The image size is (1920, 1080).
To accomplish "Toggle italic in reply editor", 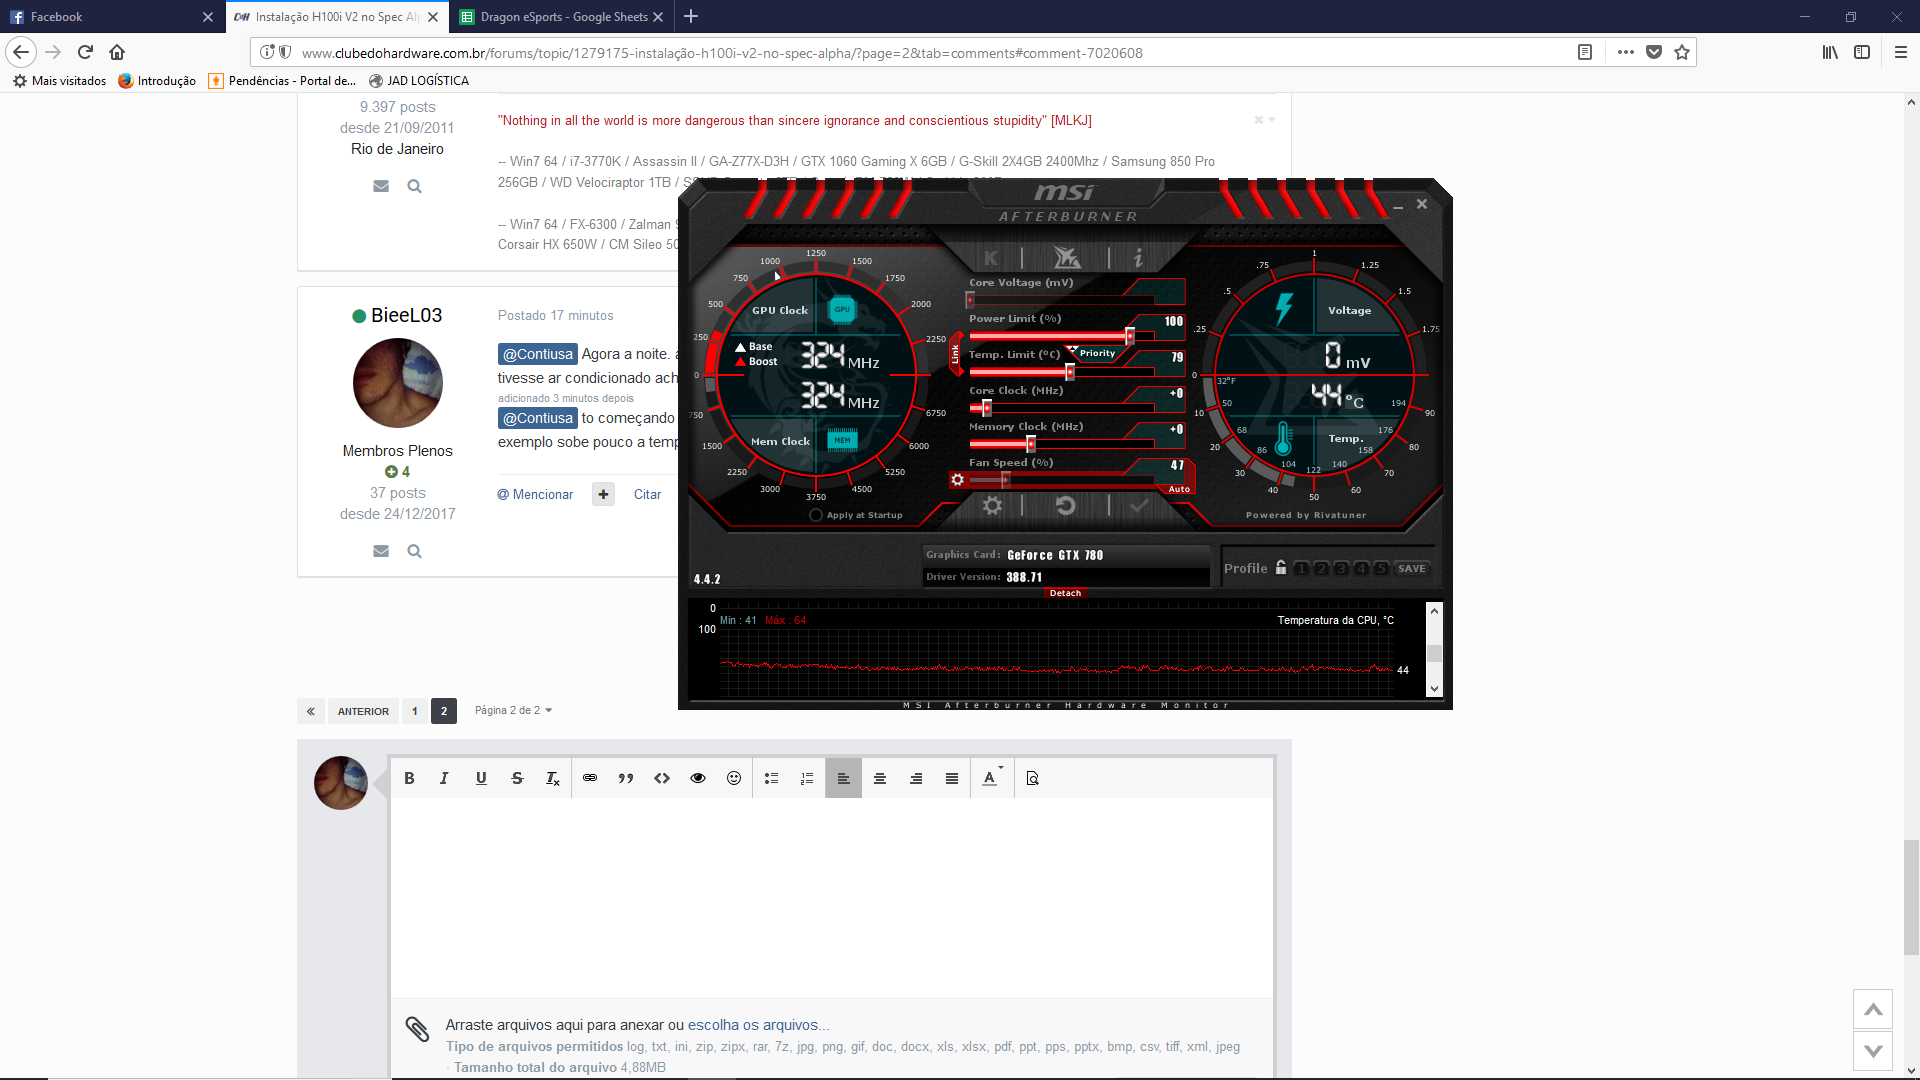I will 444,778.
